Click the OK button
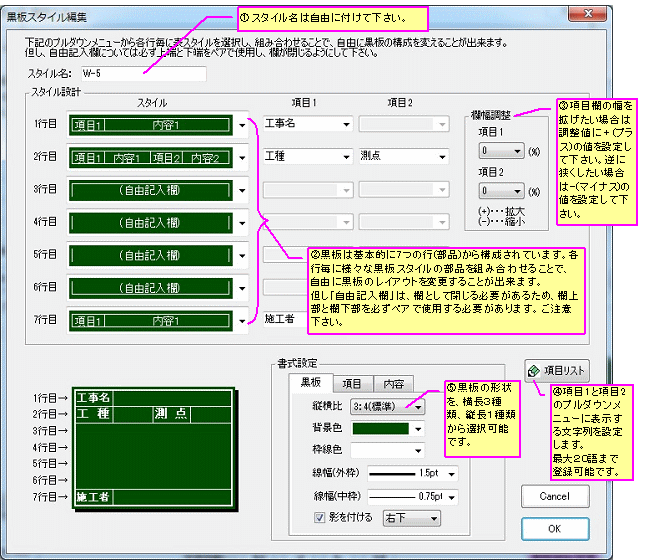This screenshot has width=646, height=560. pos(555,529)
